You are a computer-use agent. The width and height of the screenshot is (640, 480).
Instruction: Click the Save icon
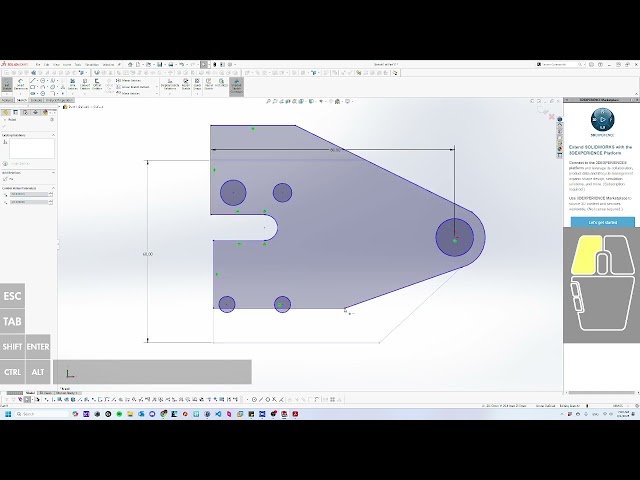point(160,64)
